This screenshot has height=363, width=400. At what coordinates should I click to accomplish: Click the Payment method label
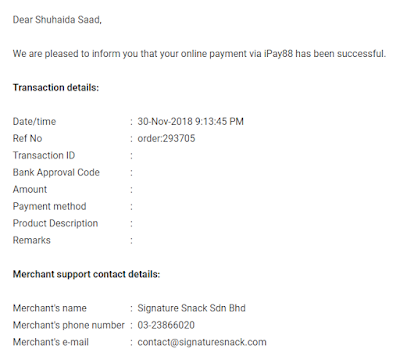click(49, 206)
